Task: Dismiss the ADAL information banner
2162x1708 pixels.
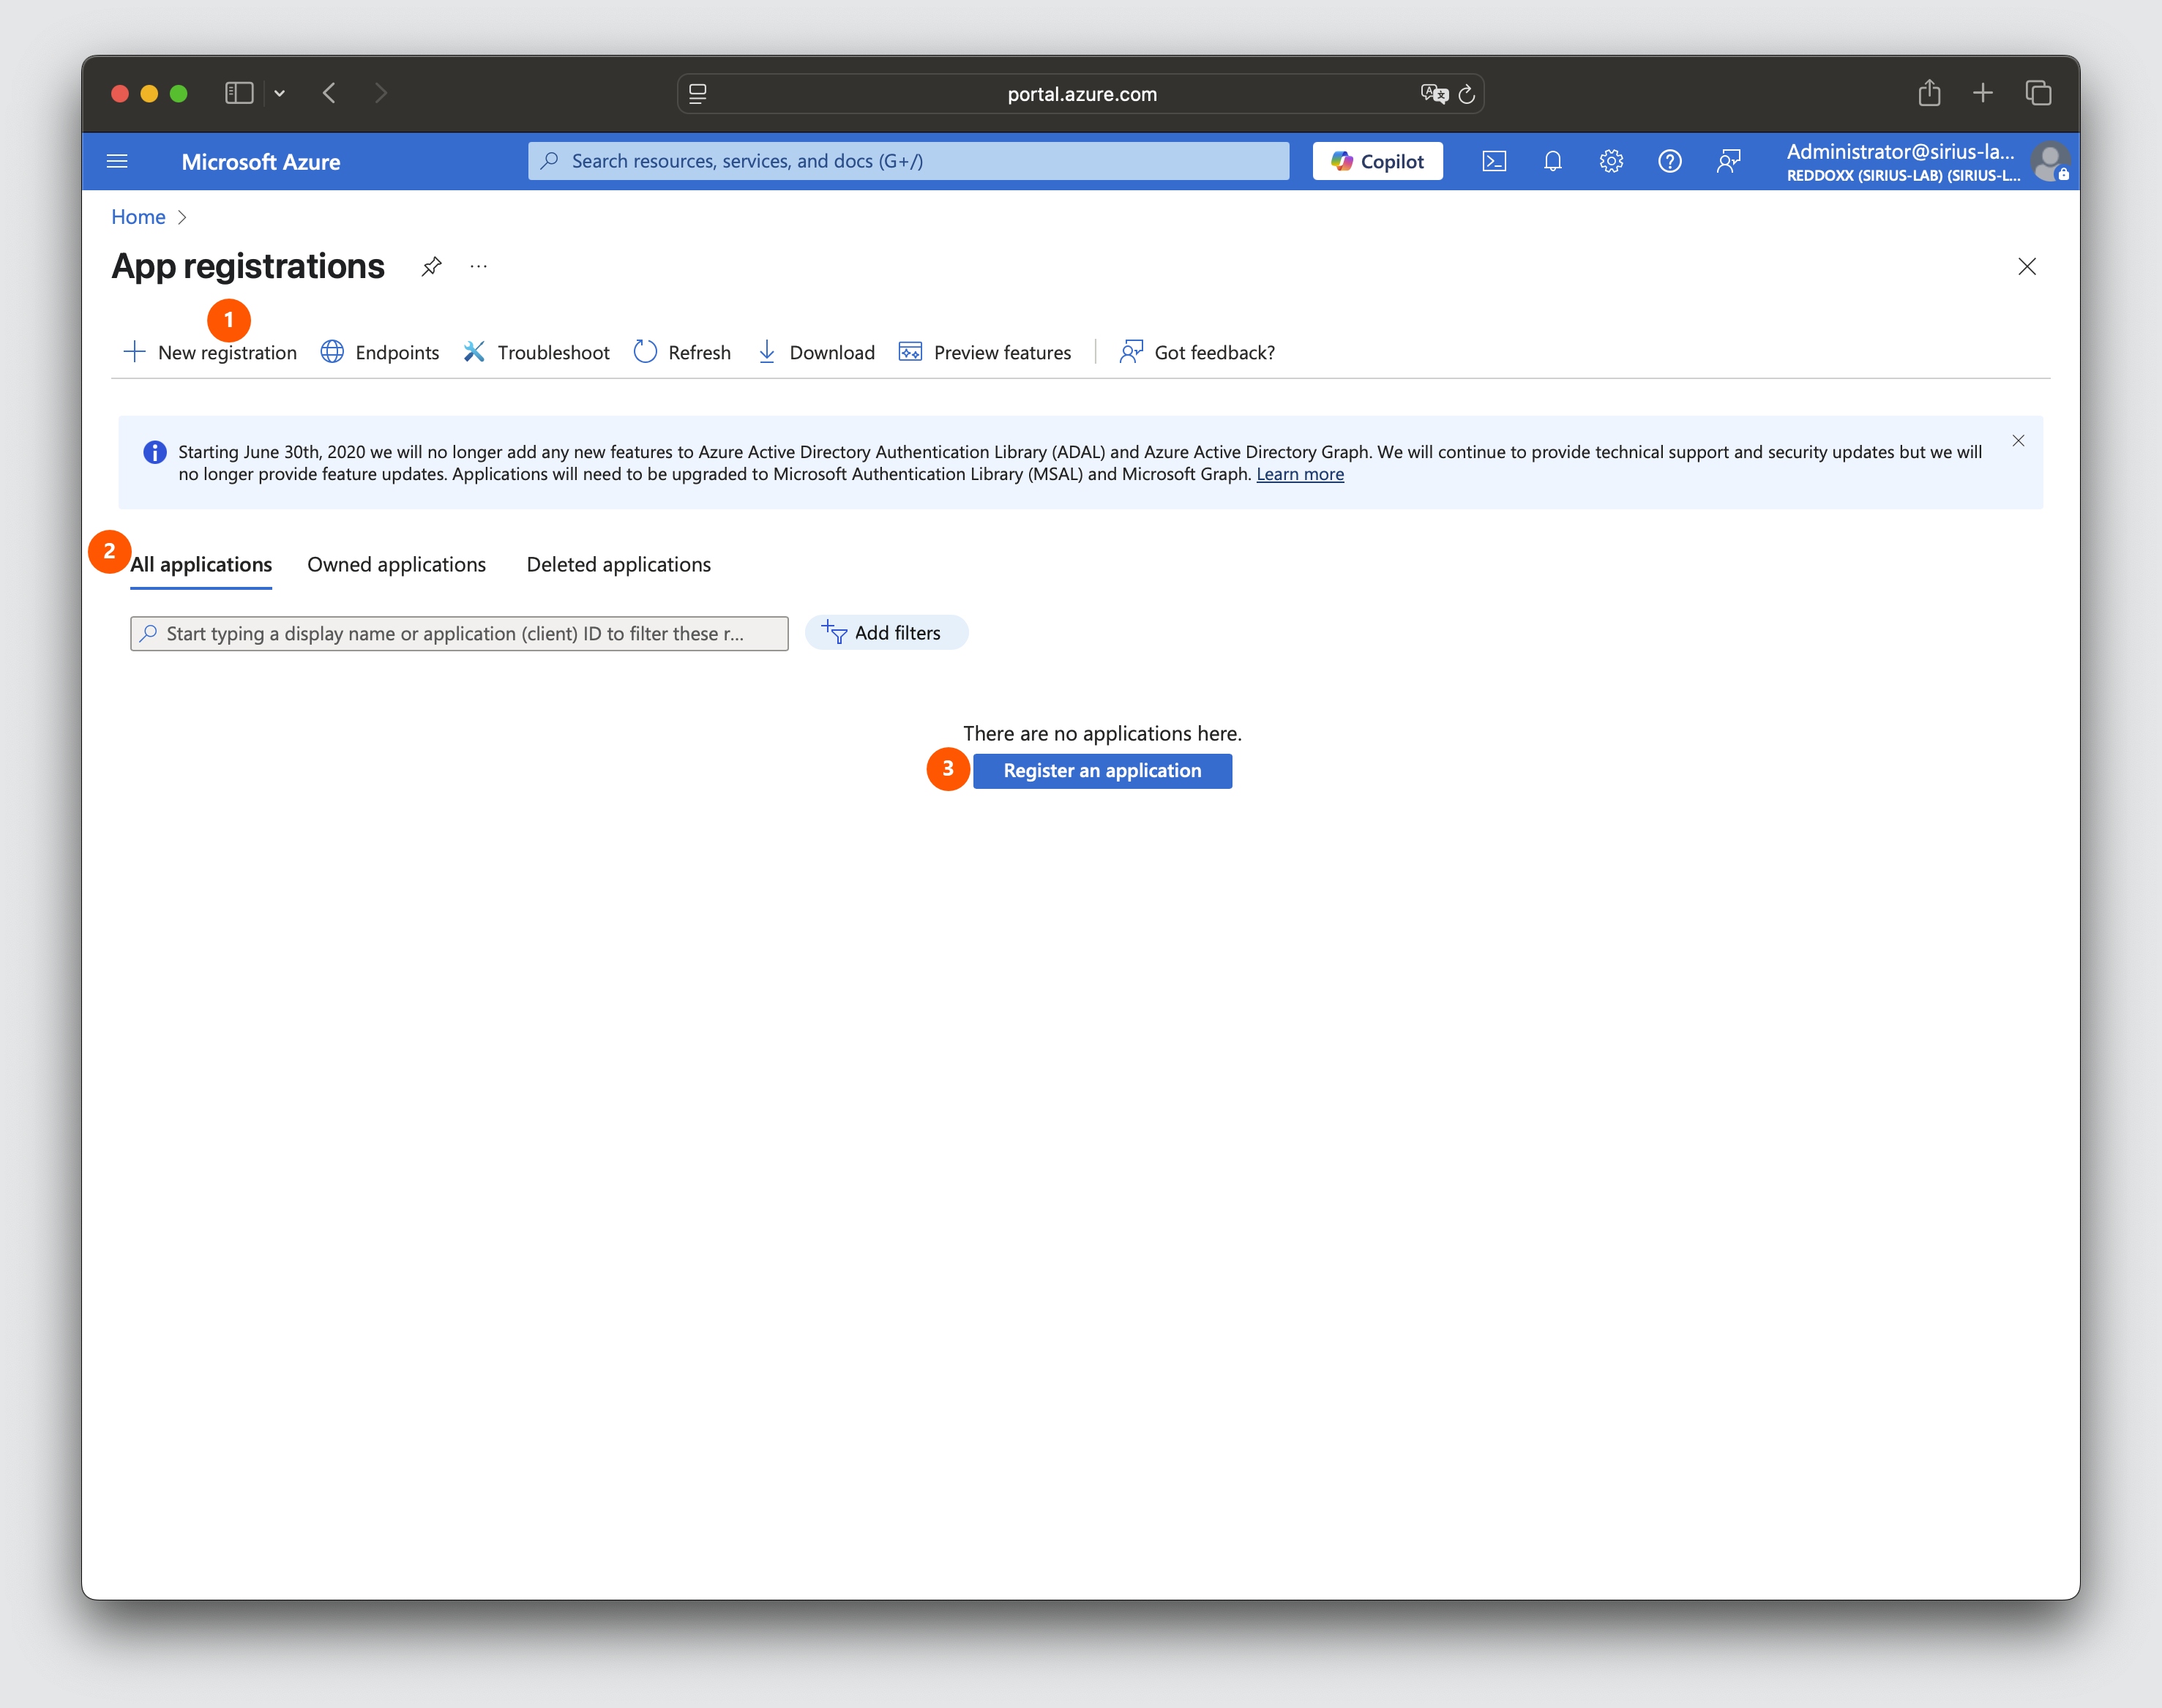Action: [x=2018, y=441]
